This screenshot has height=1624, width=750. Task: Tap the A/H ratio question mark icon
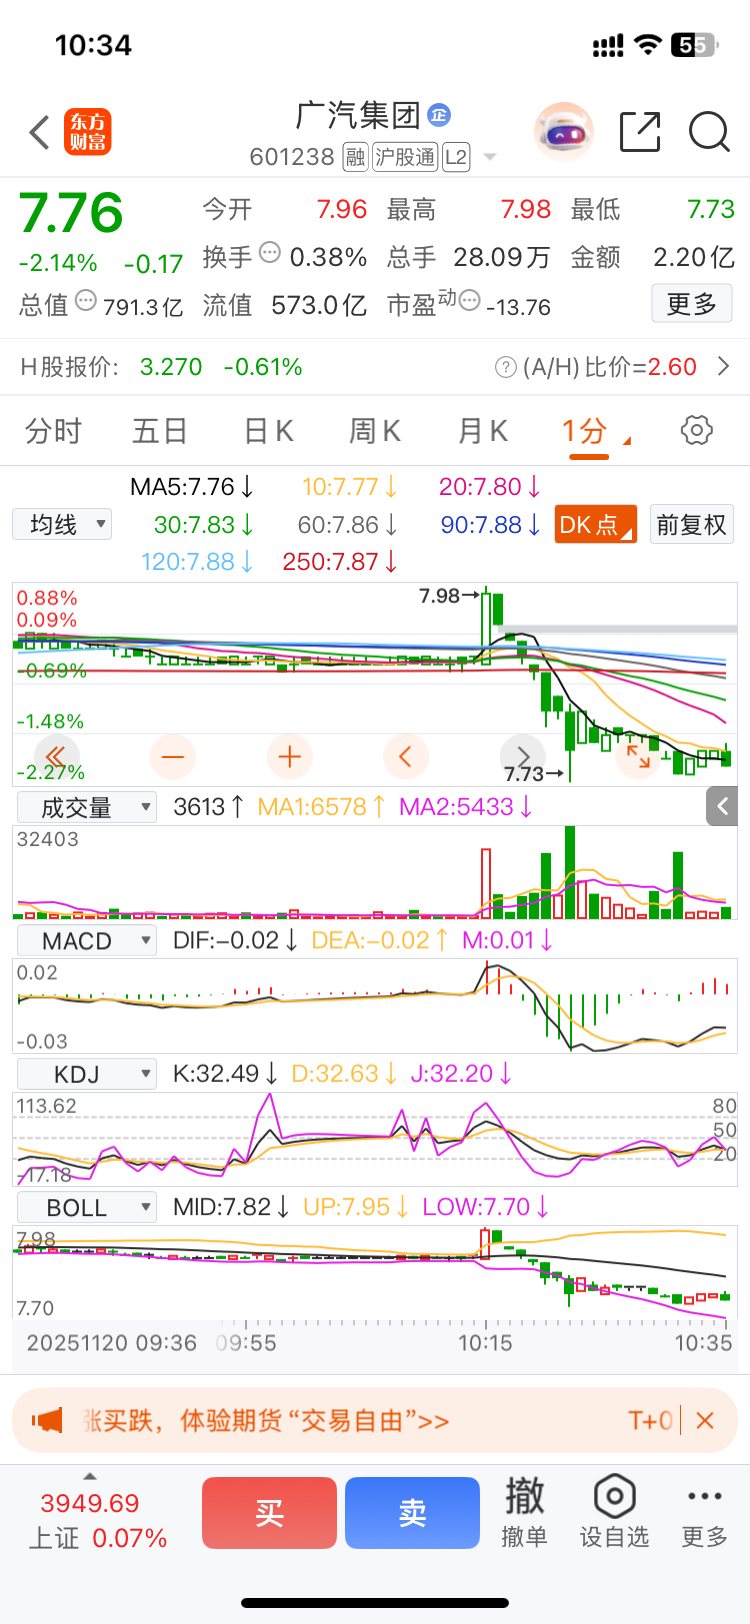click(506, 367)
